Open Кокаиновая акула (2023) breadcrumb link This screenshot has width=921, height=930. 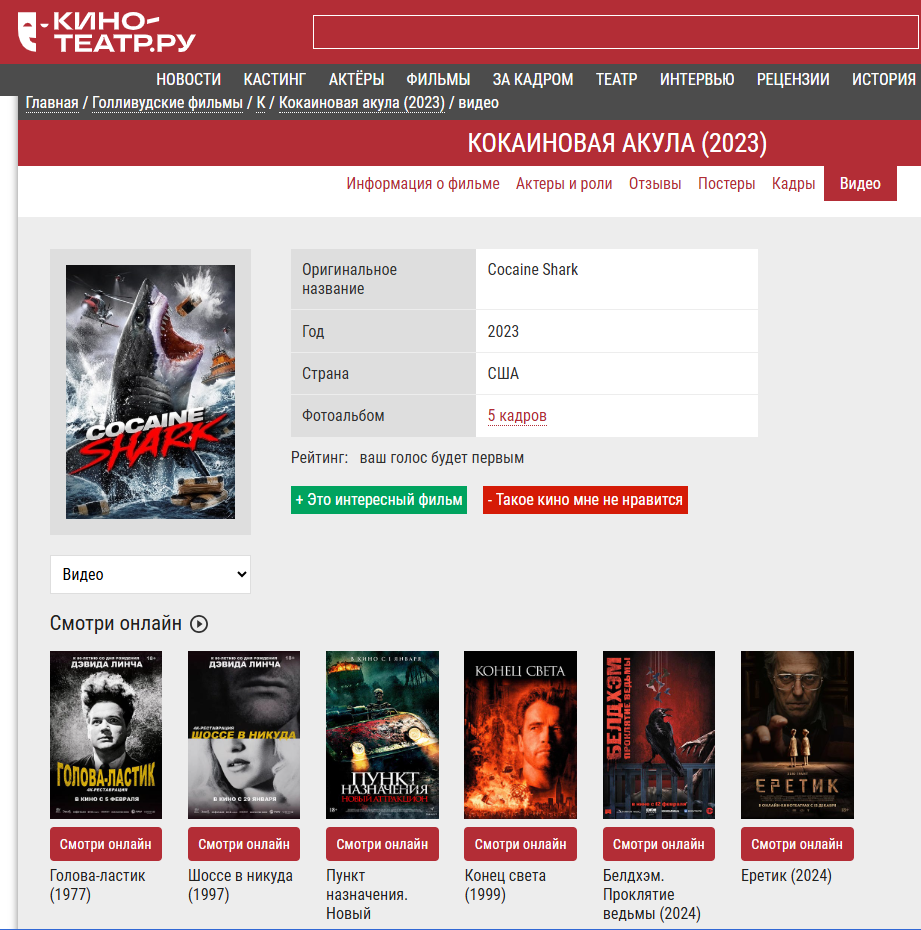click(x=362, y=103)
